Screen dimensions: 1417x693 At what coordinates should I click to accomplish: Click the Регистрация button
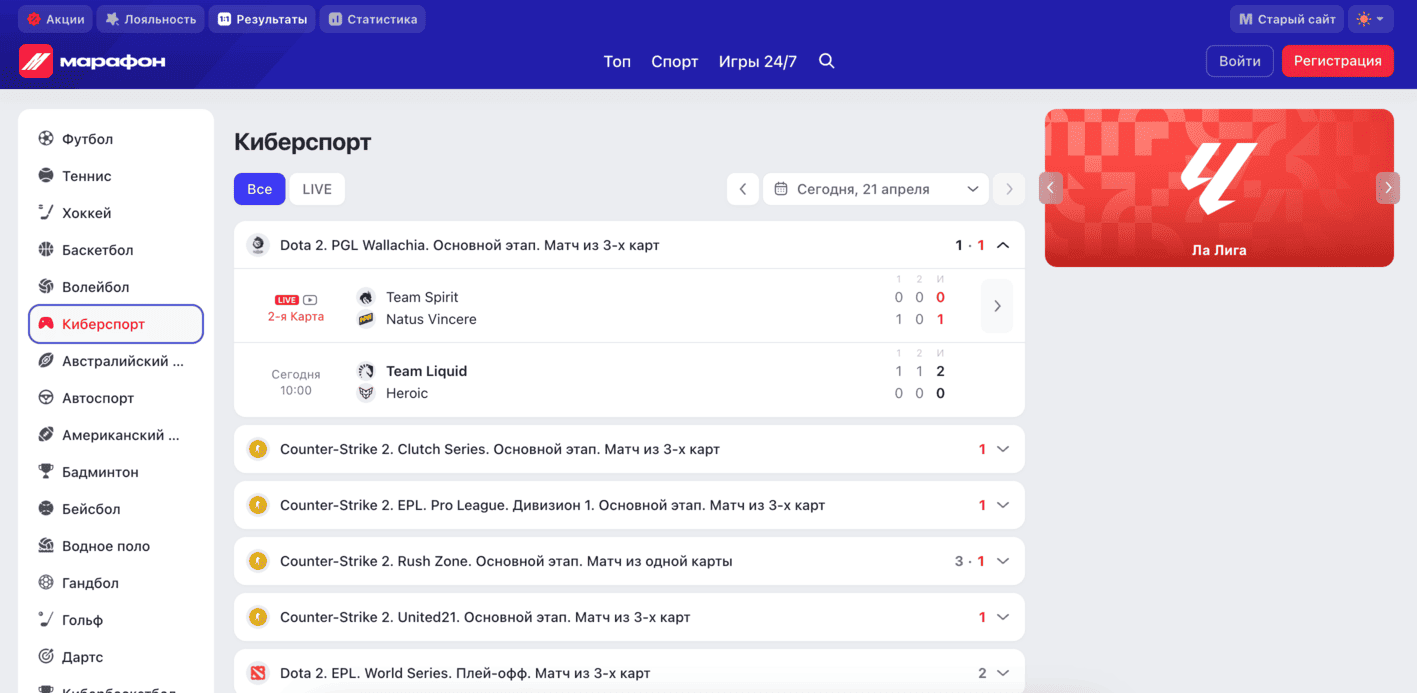(1337, 61)
